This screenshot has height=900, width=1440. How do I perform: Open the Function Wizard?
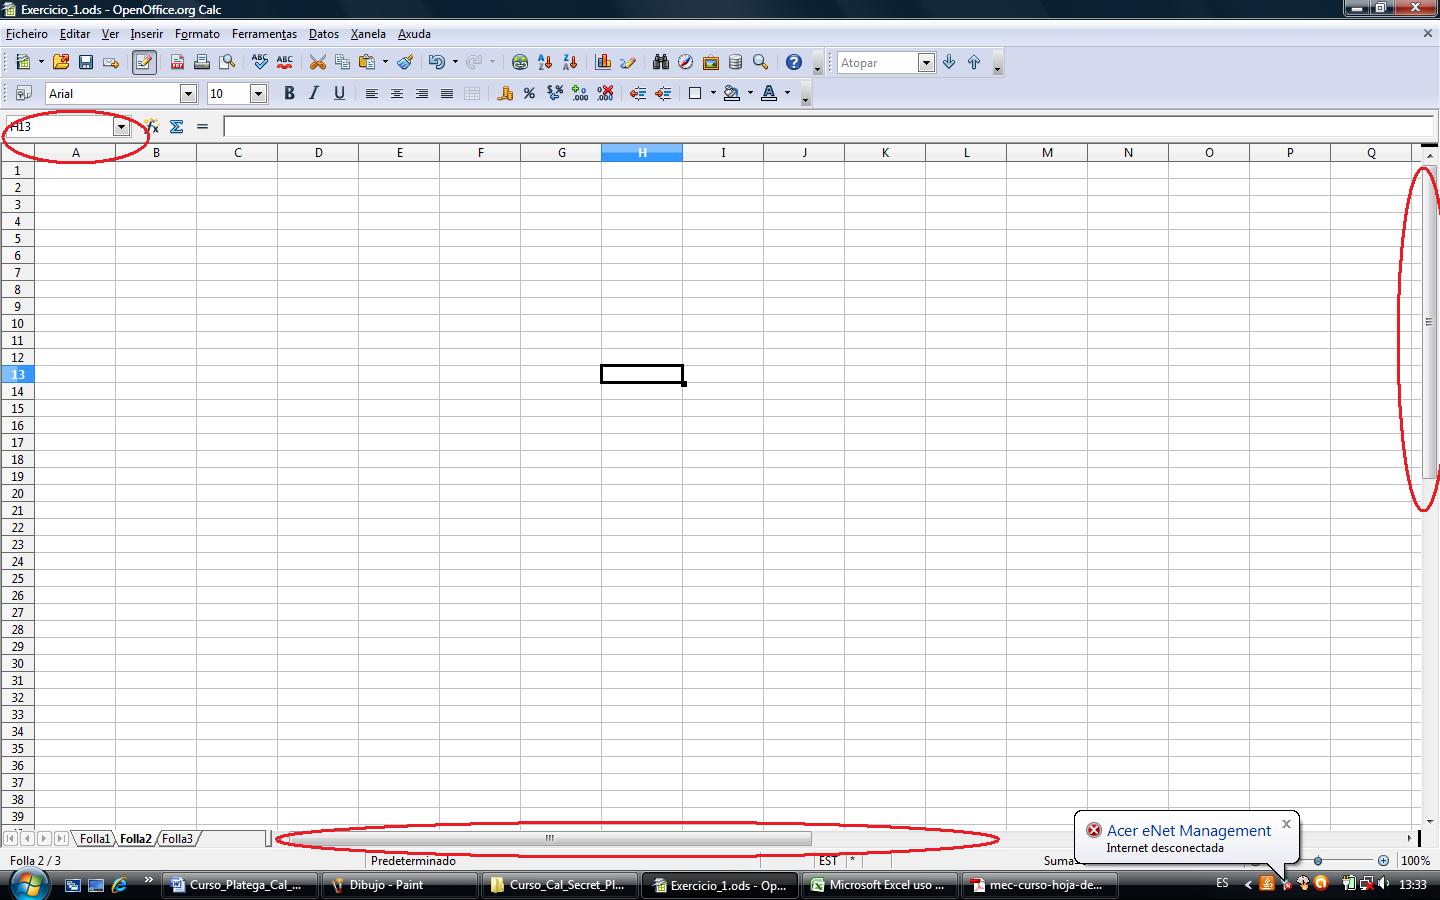(152, 127)
